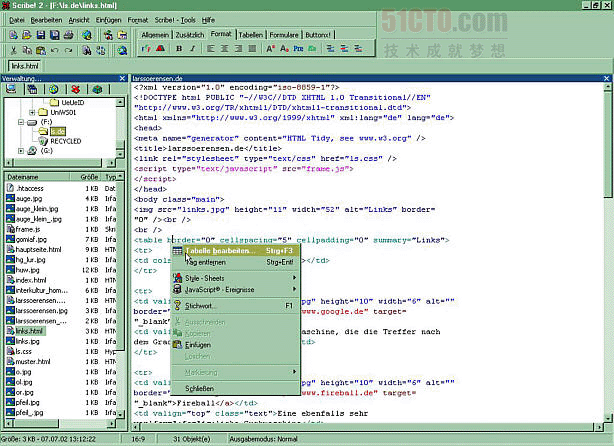Click the align center icon

(x=224, y=49)
